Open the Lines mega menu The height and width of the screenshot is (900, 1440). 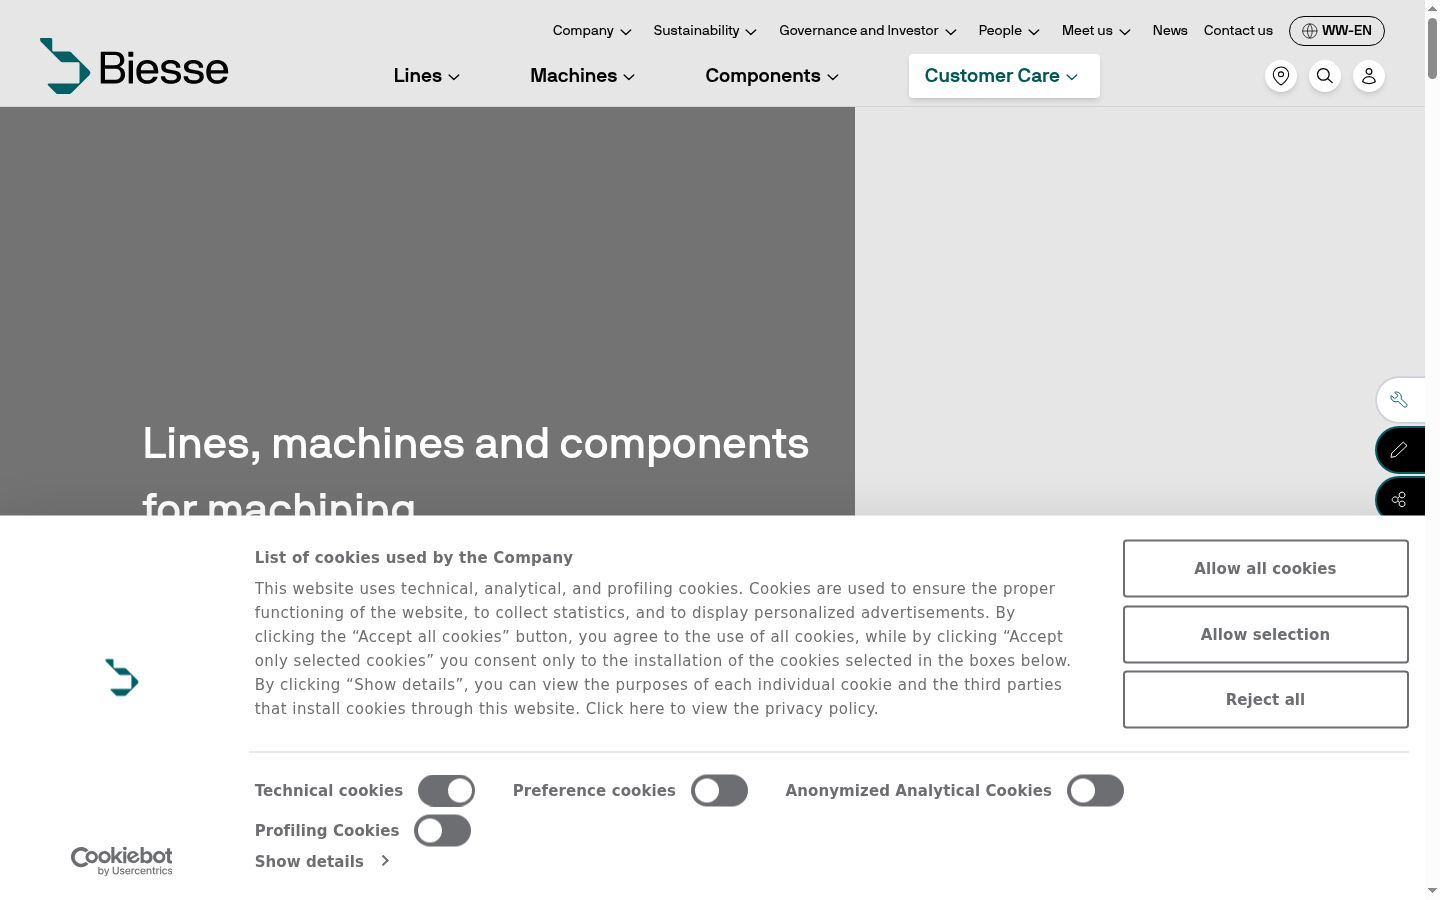[x=427, y=76]
